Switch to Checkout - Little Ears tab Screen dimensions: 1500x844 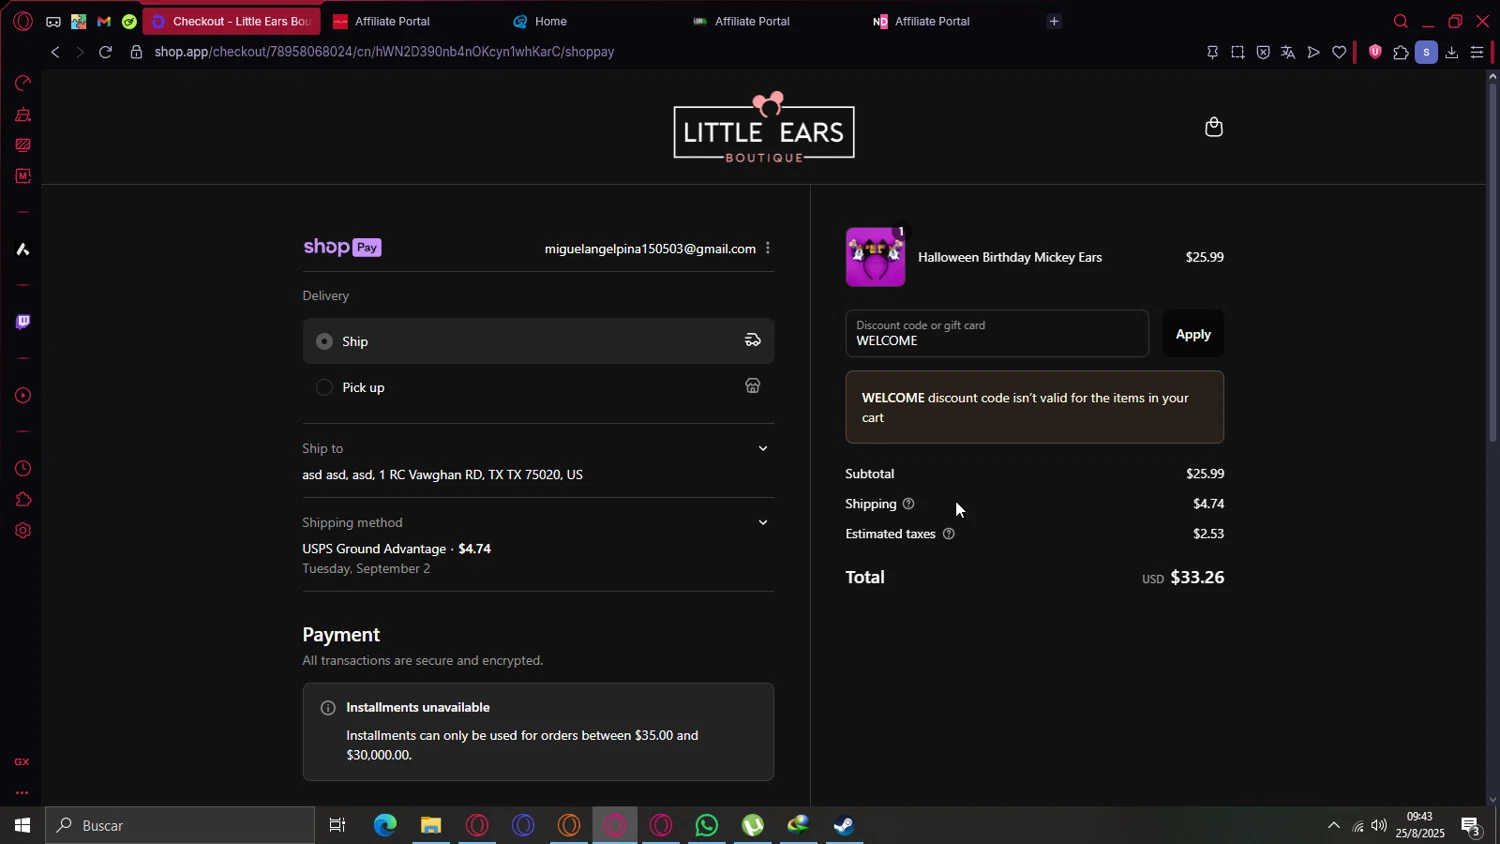pos(232,21)
